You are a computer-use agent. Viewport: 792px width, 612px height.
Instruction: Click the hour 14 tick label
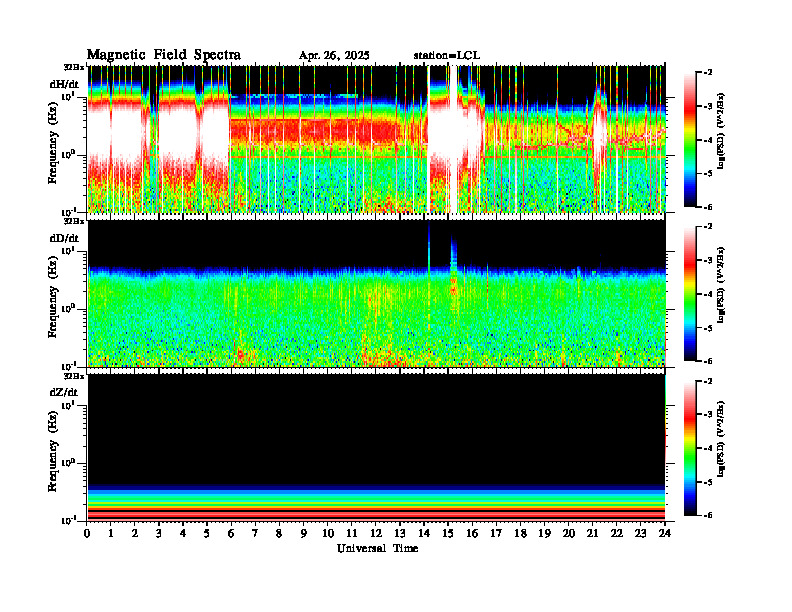pyautogui.click(x=424, y=534)
